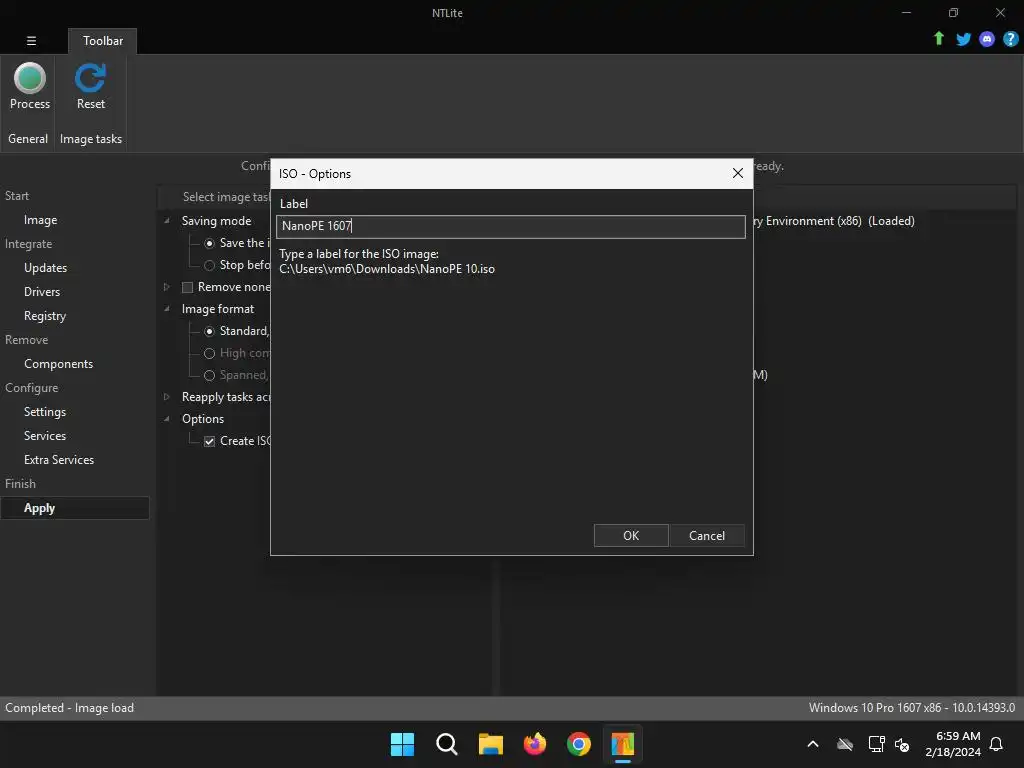Click the 'Image tasks' group label
The image size is (1024, 768).
coord(91,139)
